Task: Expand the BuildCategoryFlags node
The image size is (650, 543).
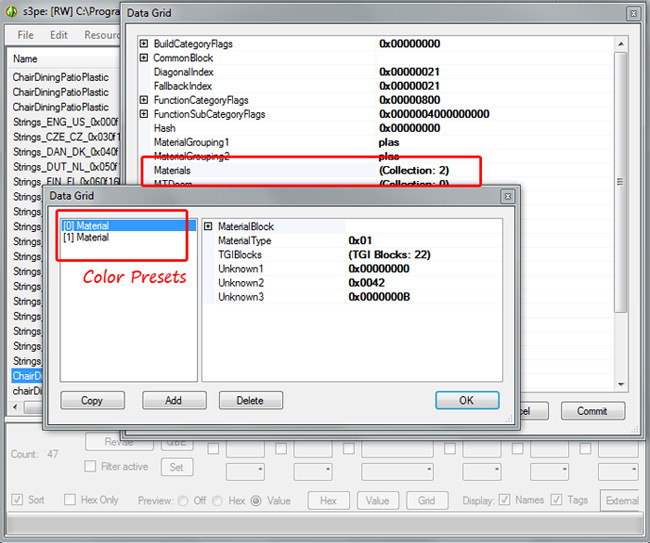Action: coord(144,44)
